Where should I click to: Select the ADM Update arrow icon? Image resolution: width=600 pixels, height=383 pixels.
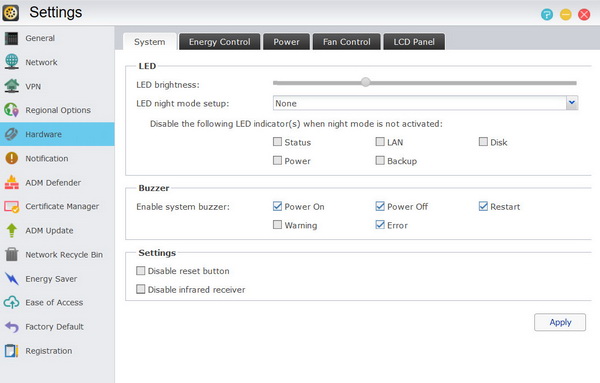(x=11, y=230)
